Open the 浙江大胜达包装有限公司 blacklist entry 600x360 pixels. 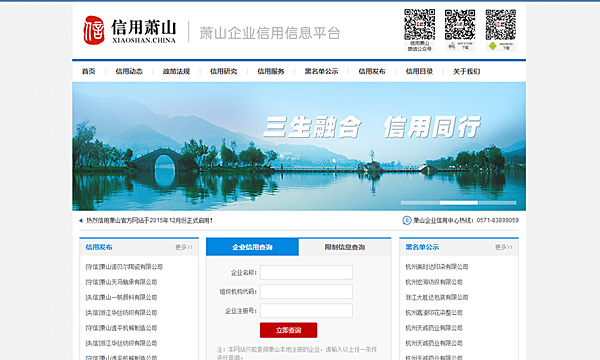click(x=437, y=297)
